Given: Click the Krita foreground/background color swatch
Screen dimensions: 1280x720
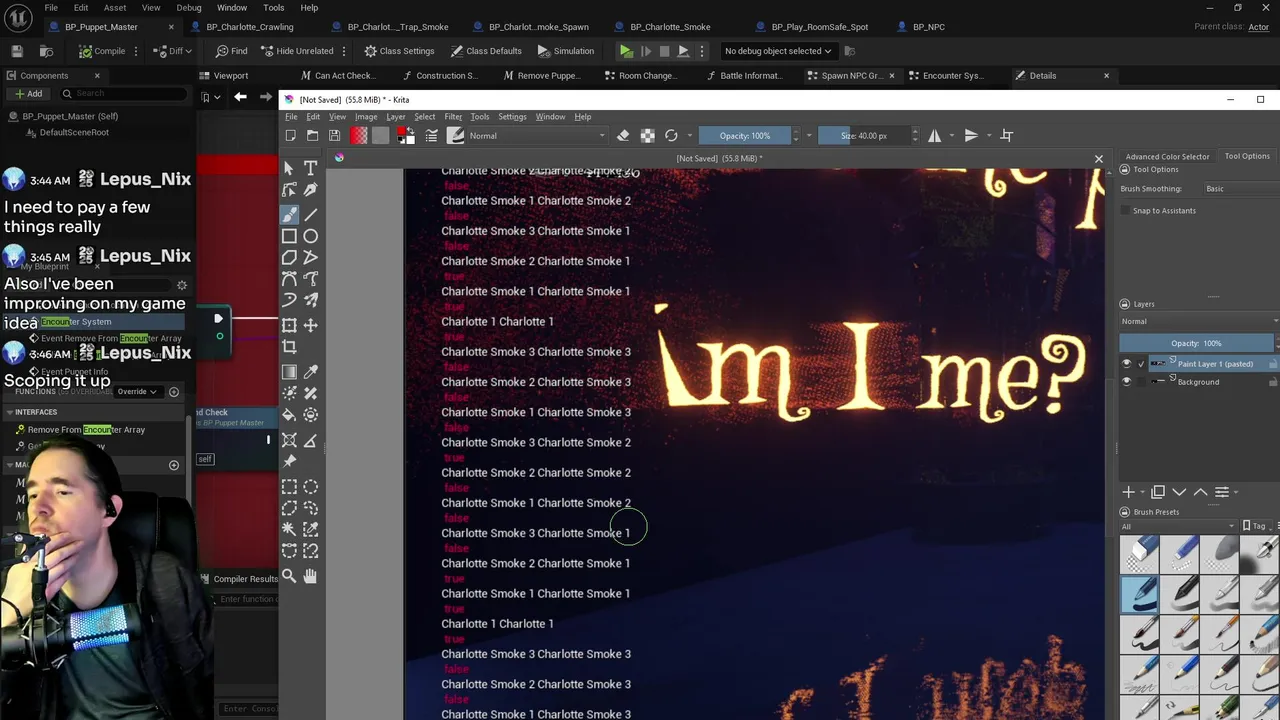Looking at the screenshot, I should point(406,135).
